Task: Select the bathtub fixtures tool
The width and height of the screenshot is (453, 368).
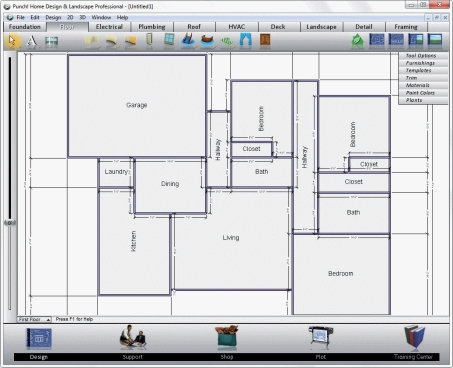Action: pos(207,41)
